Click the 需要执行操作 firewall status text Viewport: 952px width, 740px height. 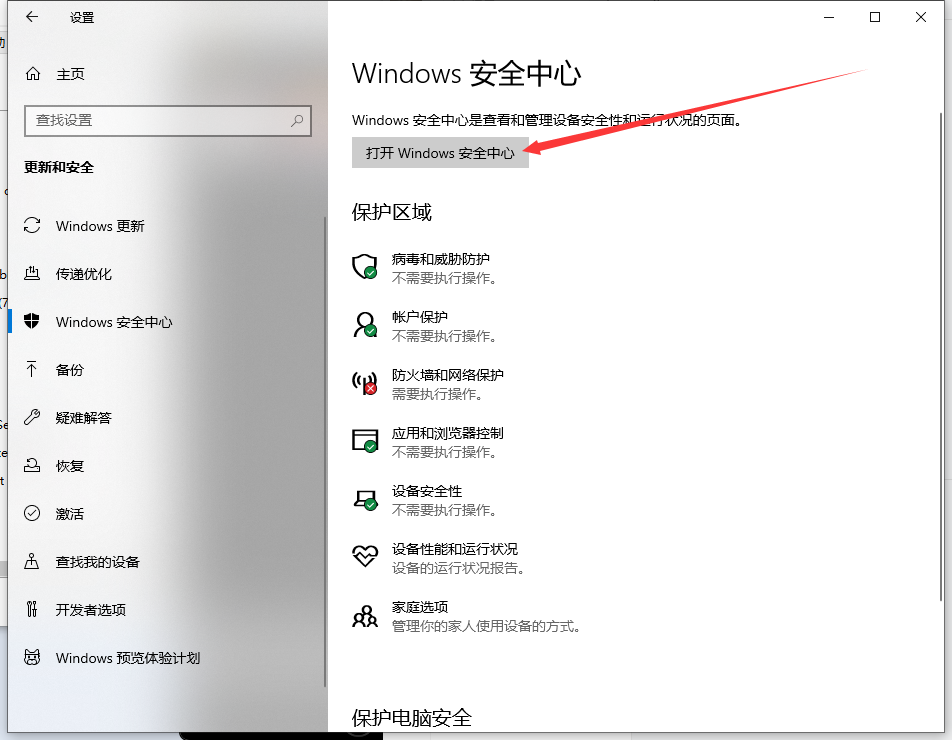coord(437,394)
